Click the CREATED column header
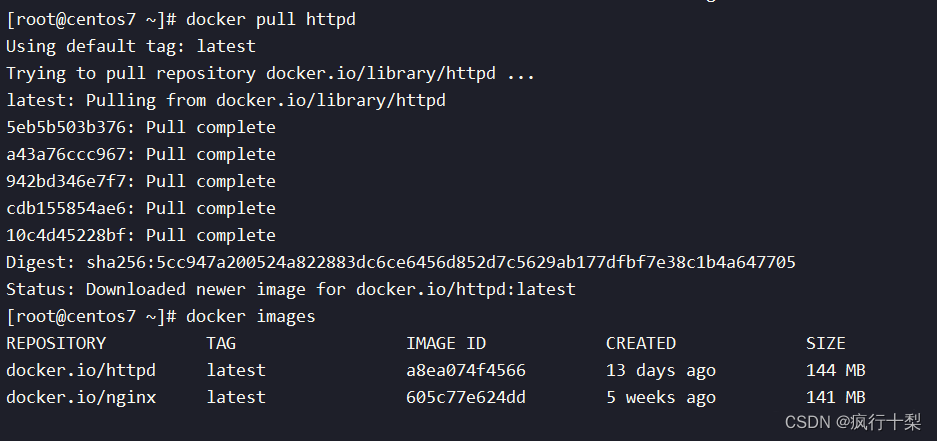The image size is (937, 441). (x=641, y=344)
